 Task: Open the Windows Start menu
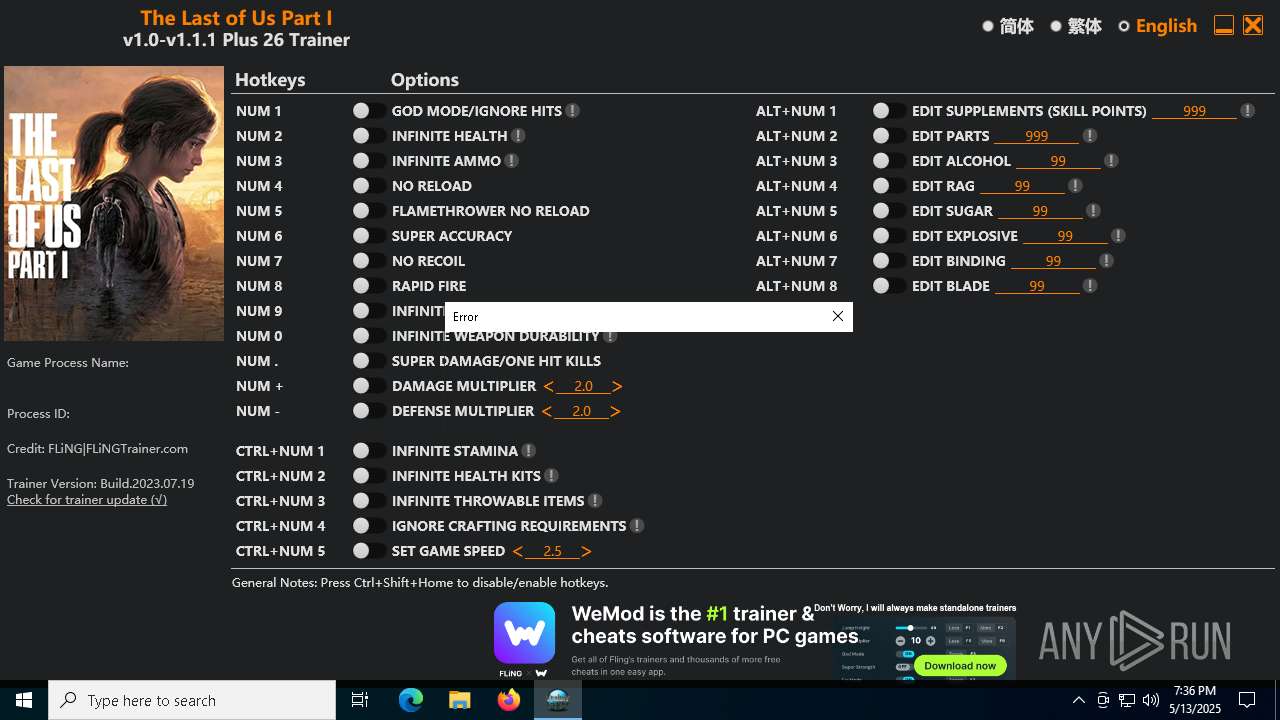24,700
